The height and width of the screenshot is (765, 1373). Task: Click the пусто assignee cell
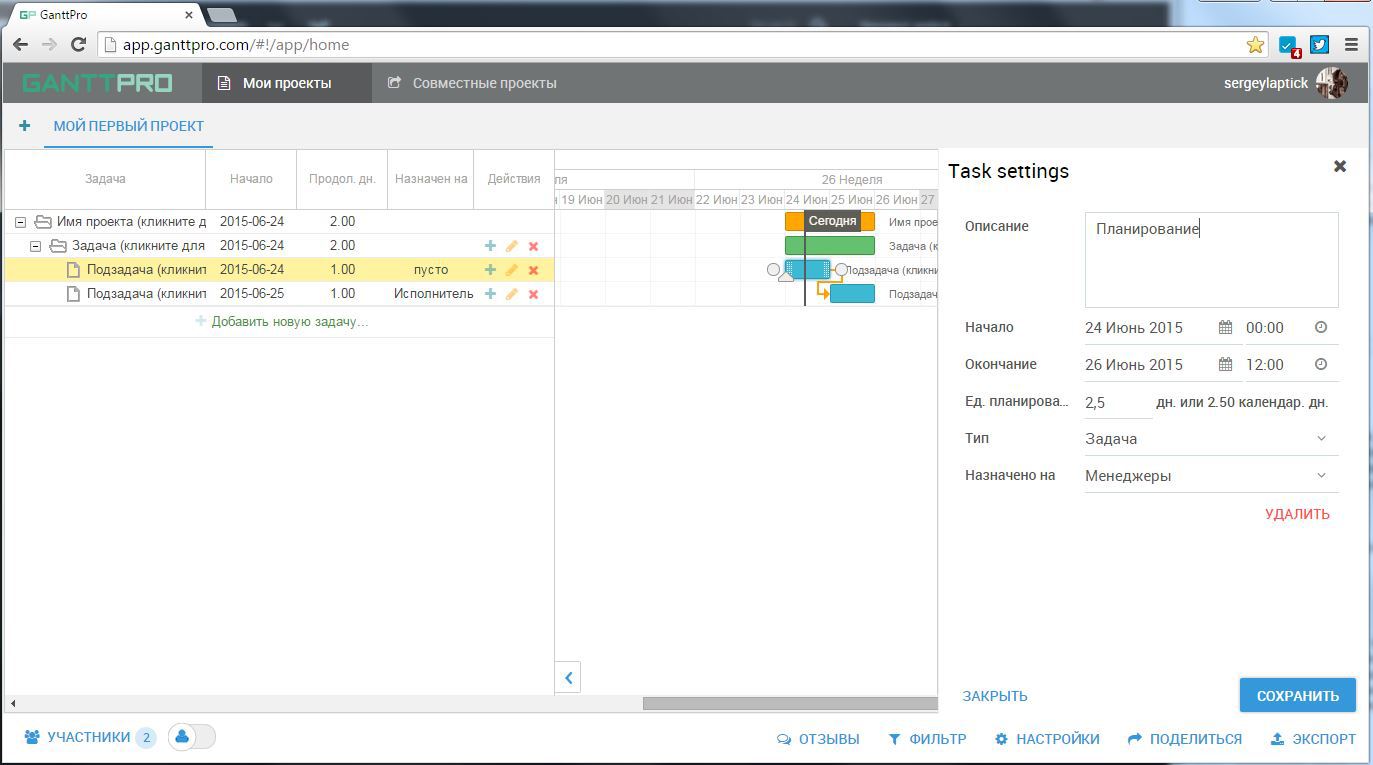tap(431, 269)
